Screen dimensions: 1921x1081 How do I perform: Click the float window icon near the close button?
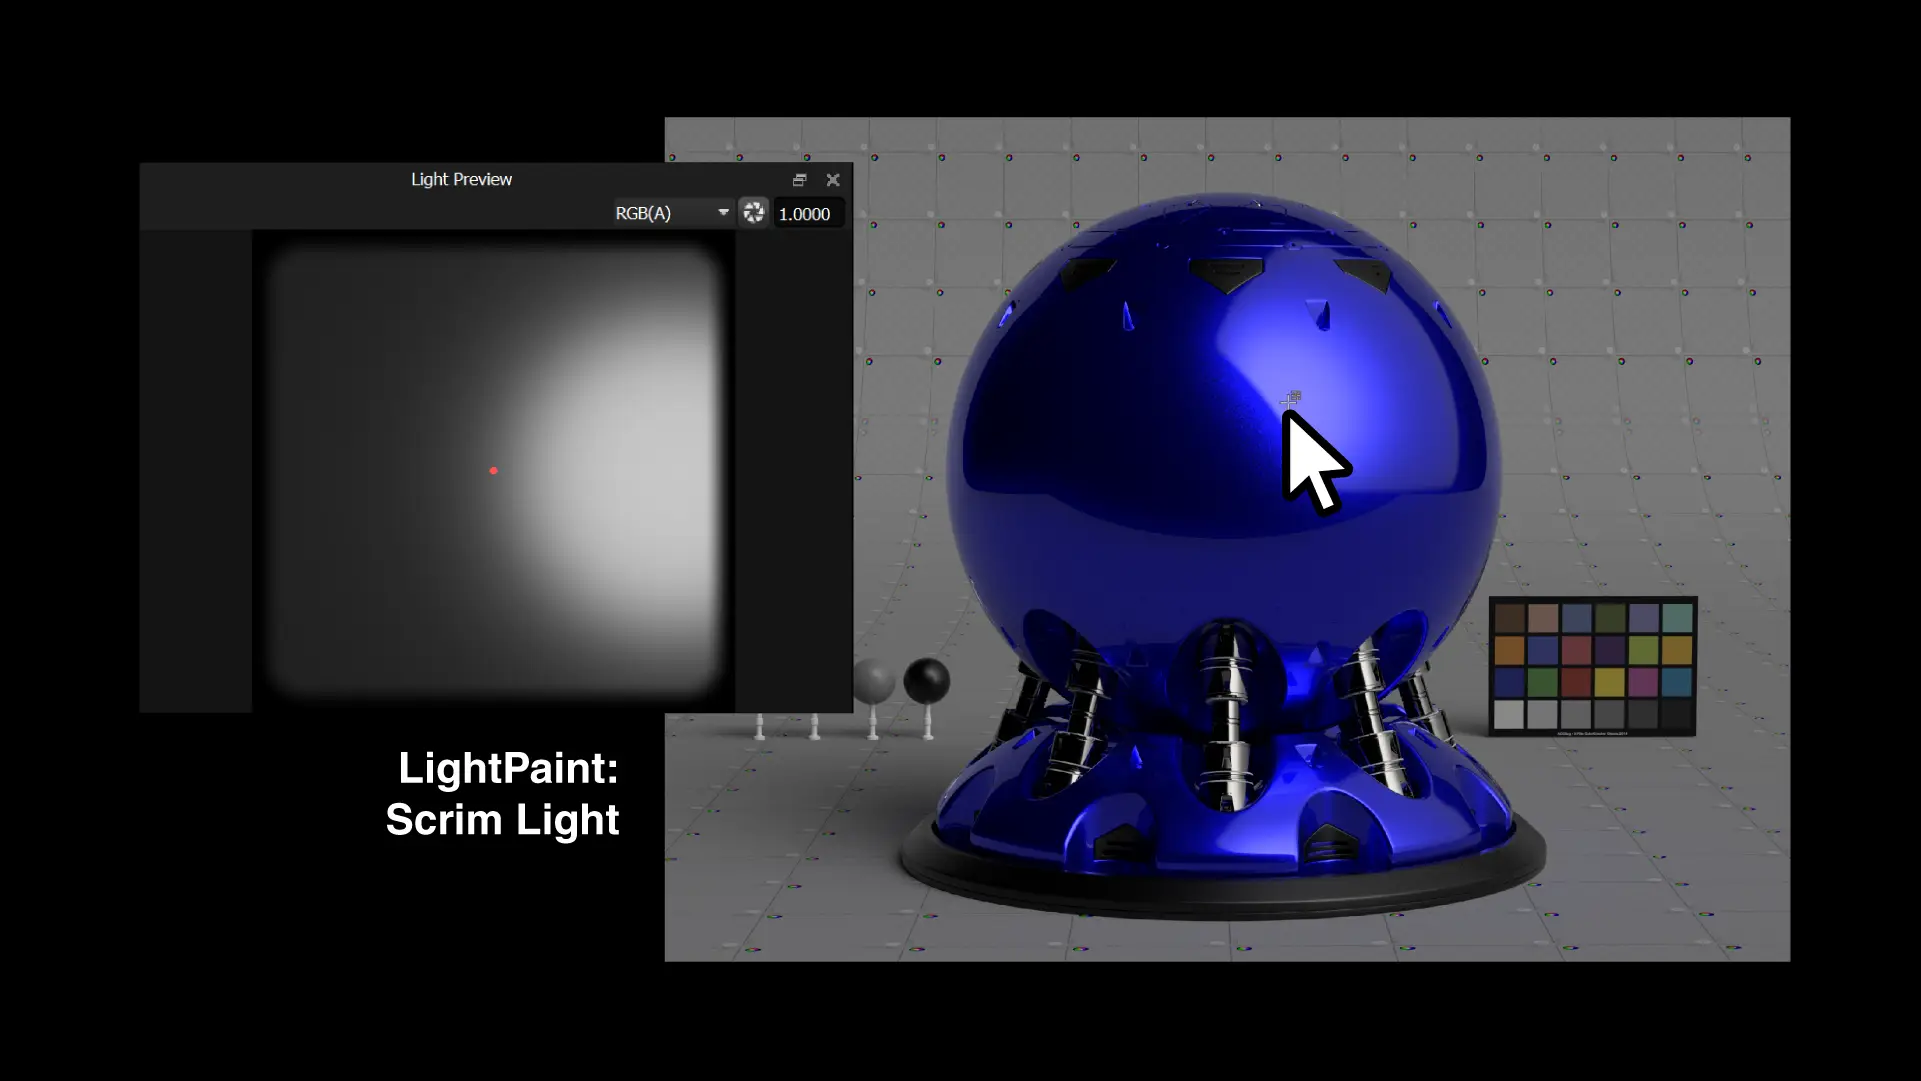800,180
